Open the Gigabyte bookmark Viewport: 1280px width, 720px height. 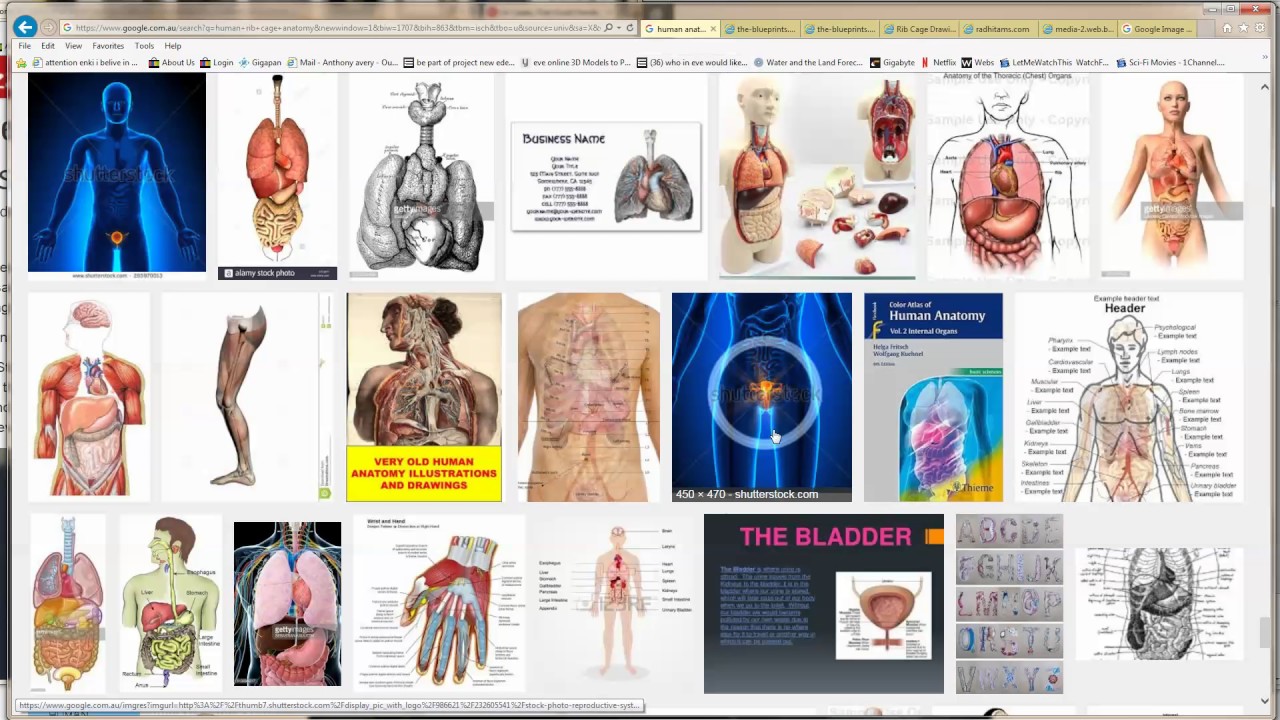click(x=892, y=62)
